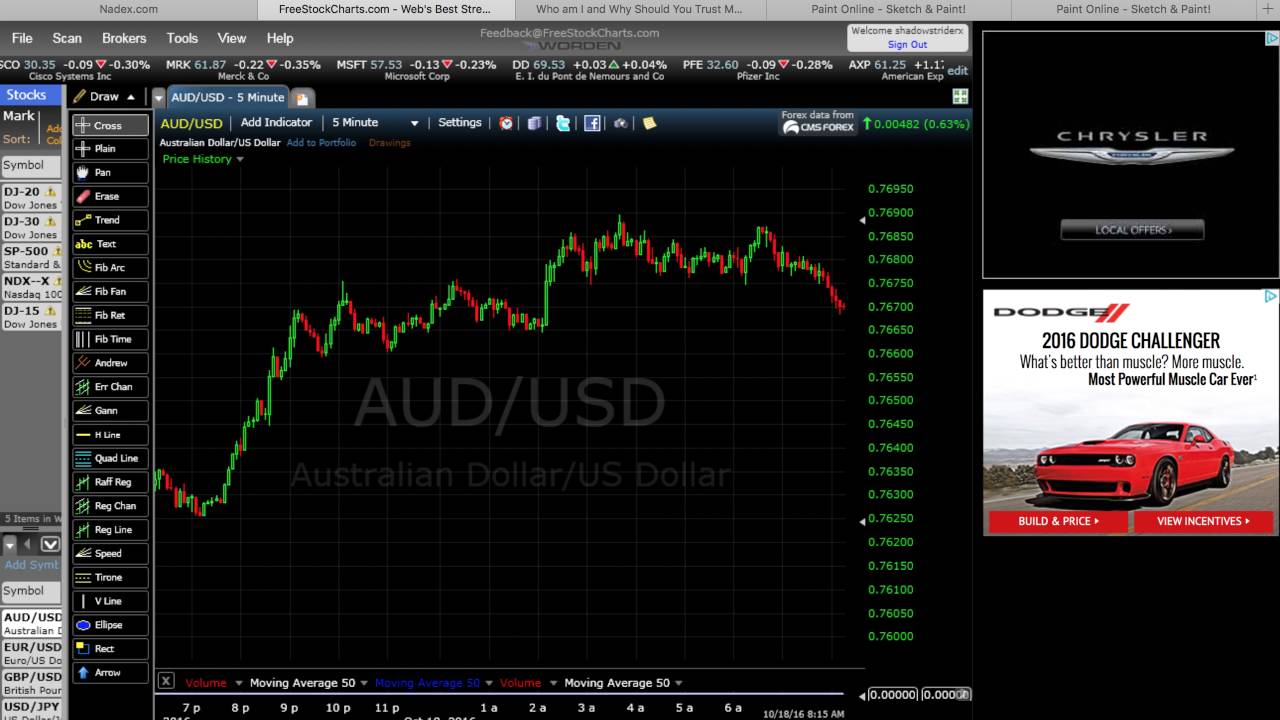Click the new chart tab icon

point(301,98)
